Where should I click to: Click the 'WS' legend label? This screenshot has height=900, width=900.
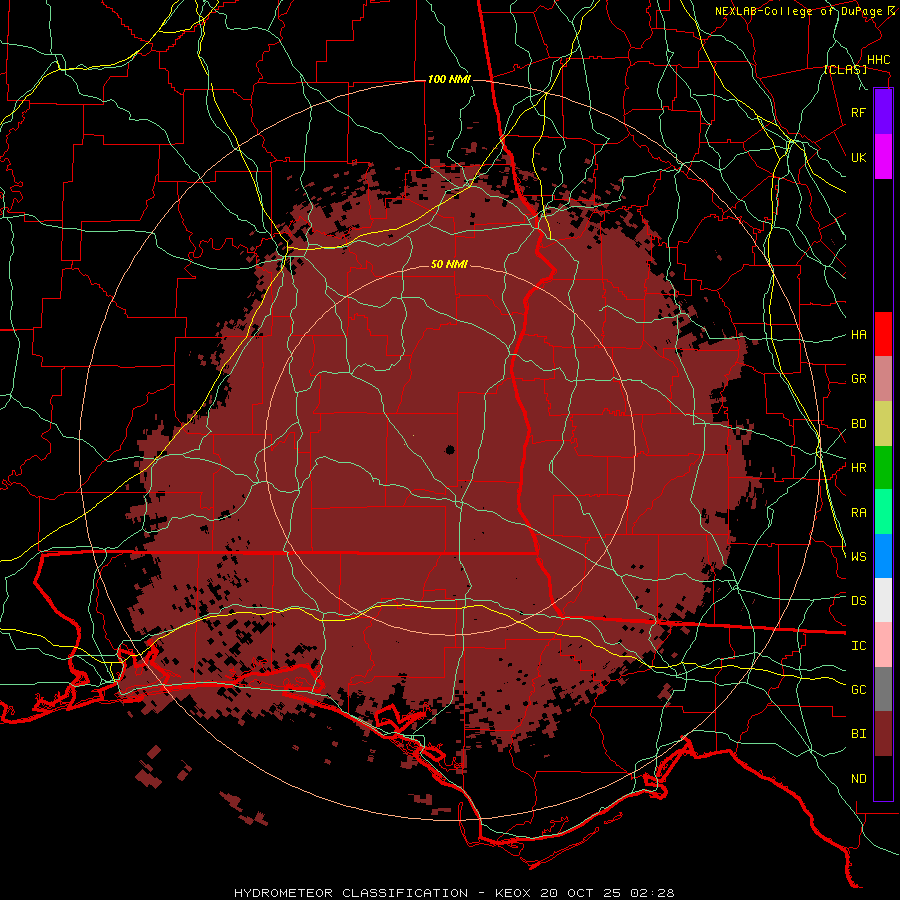858,557
